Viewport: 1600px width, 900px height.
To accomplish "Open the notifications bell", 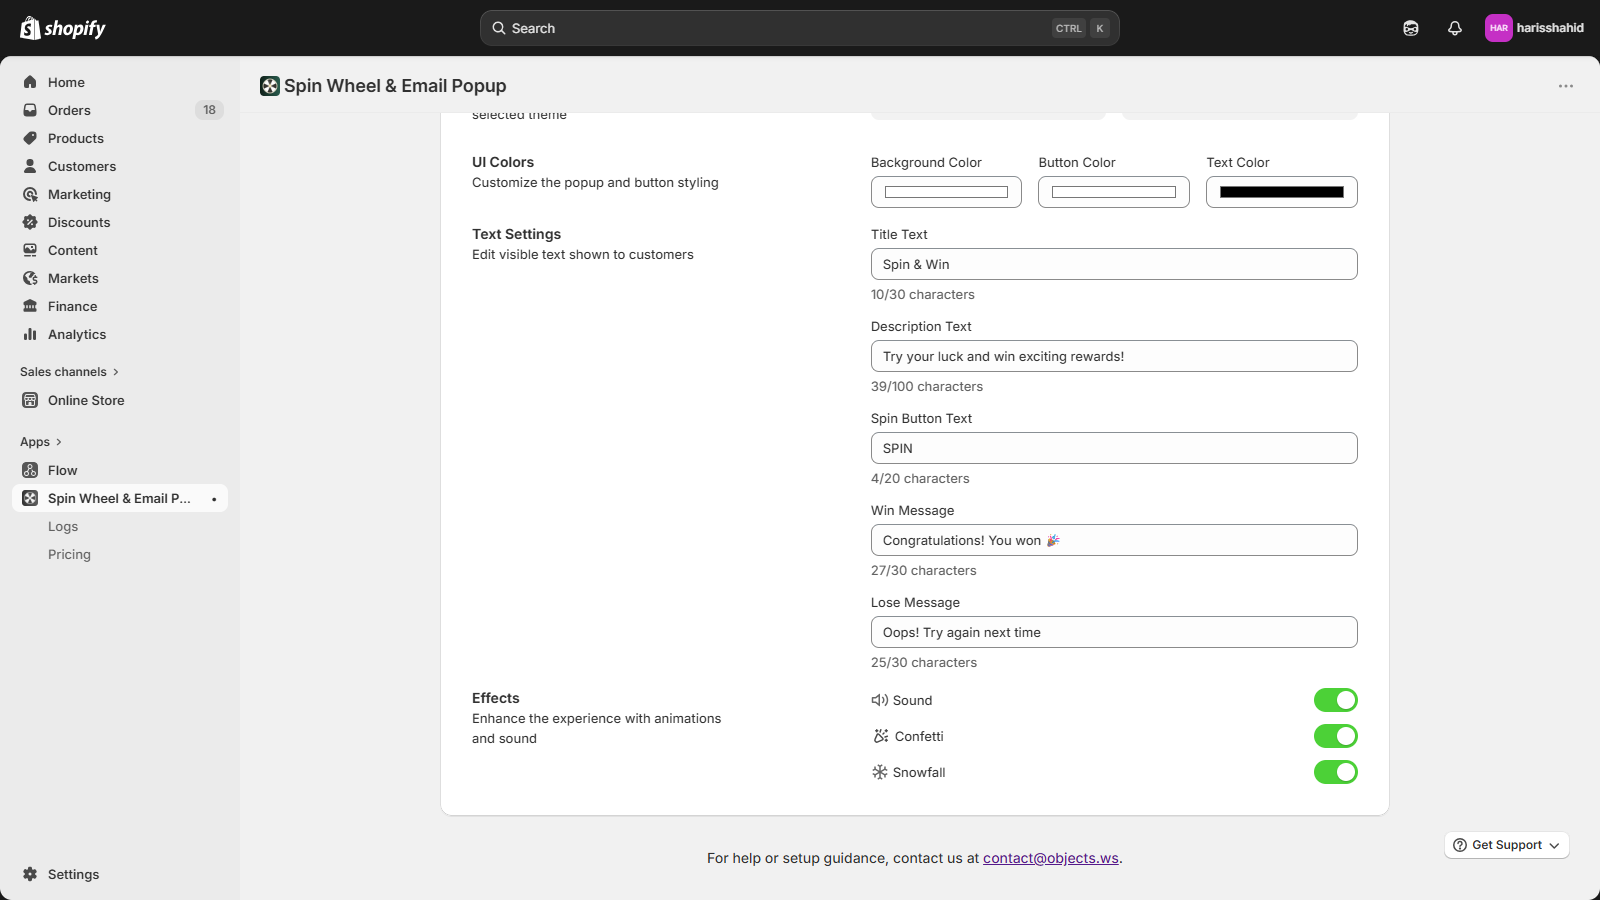I will pos(1455,28).
